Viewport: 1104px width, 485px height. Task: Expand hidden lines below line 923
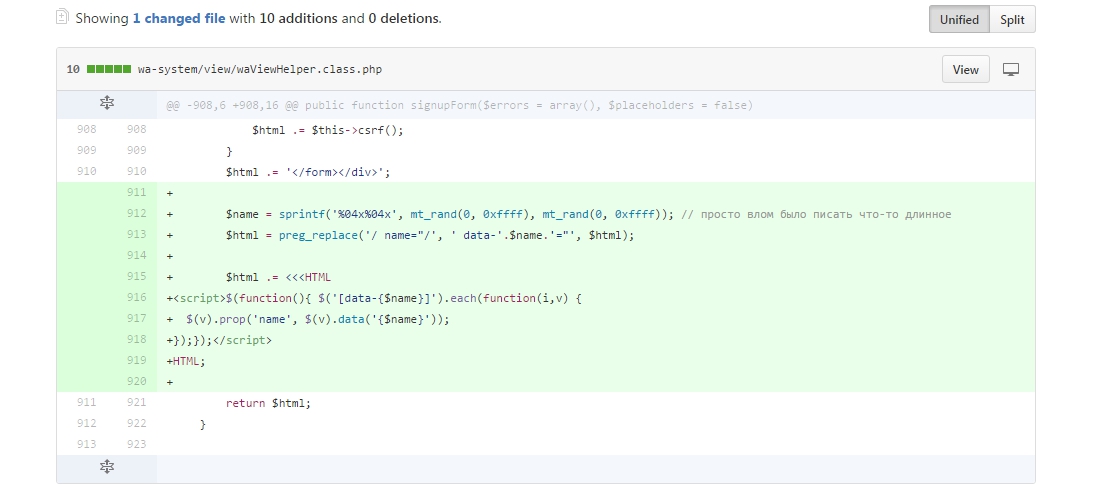click(106, 466)
